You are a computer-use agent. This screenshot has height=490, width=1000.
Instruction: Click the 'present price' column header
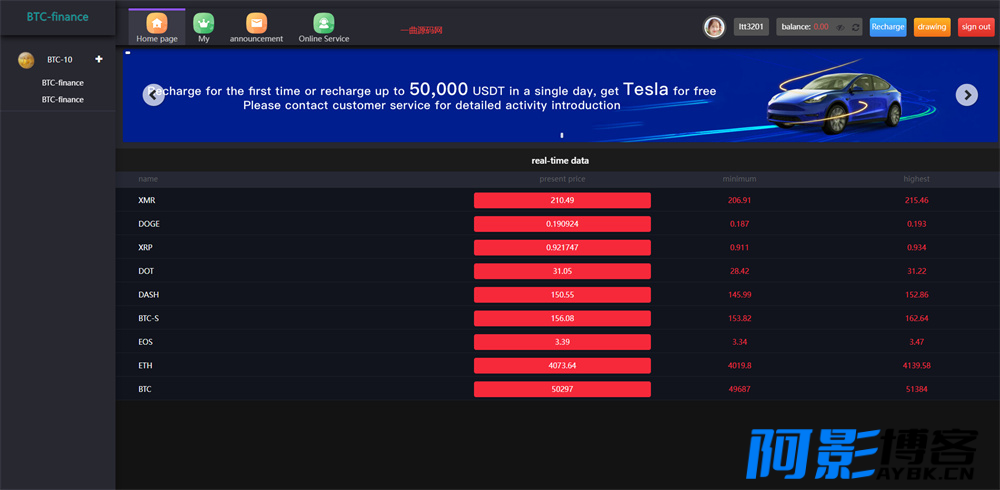(562, 179)
